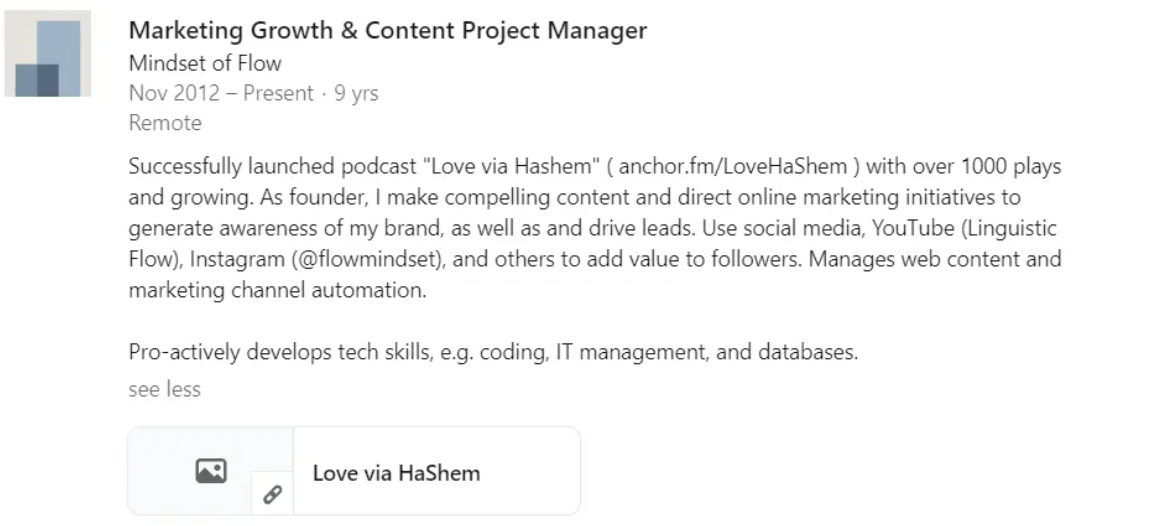Click the chain link icon on media card
The width and height of the screenshot is (1154, 526).
coord(272,494)
